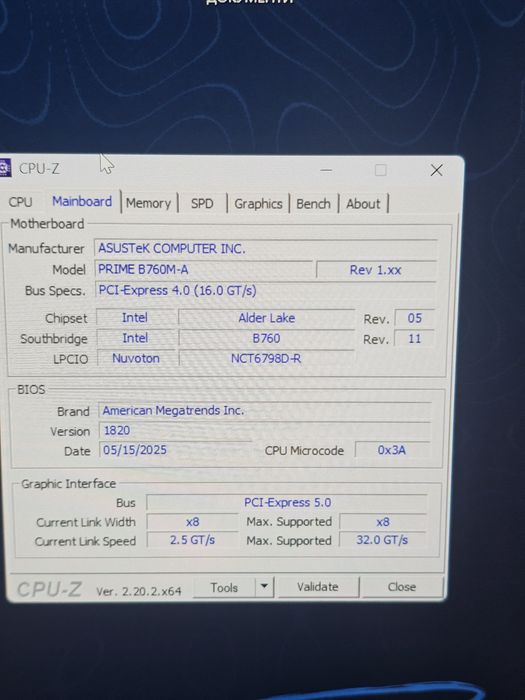Image resolution: width=525 pixels, height=700 pixels.
Task: Click the PCI-Express 5.0 bus field
Action: coord(287,503)
